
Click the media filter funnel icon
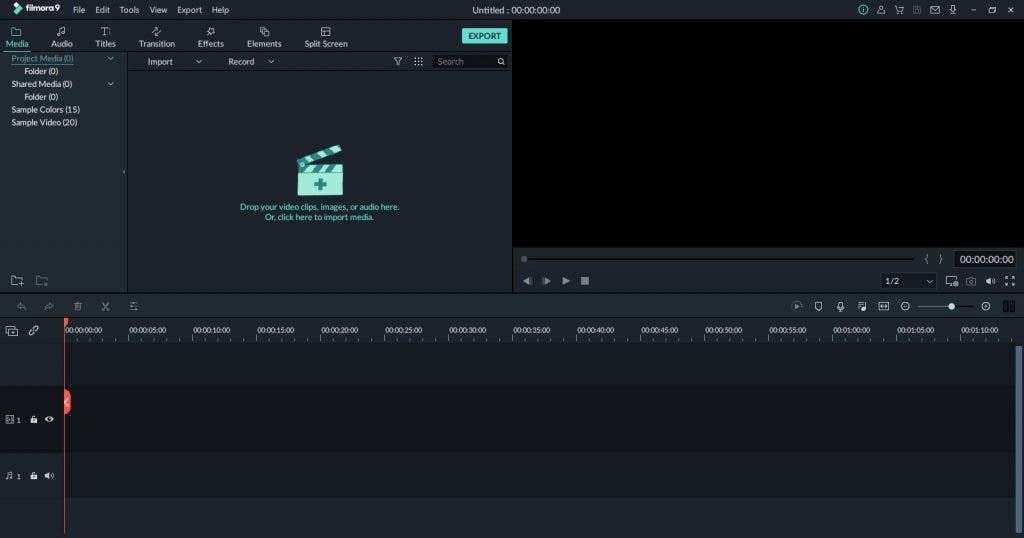[x=398, y=61]
